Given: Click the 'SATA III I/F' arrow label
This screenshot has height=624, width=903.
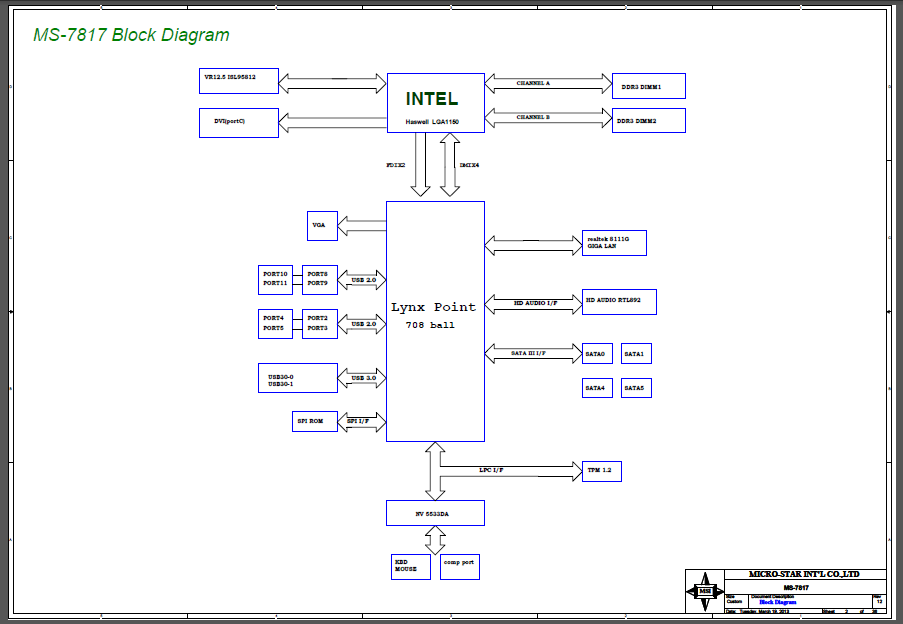Looking at the screenshot, I should pos(529,353).
